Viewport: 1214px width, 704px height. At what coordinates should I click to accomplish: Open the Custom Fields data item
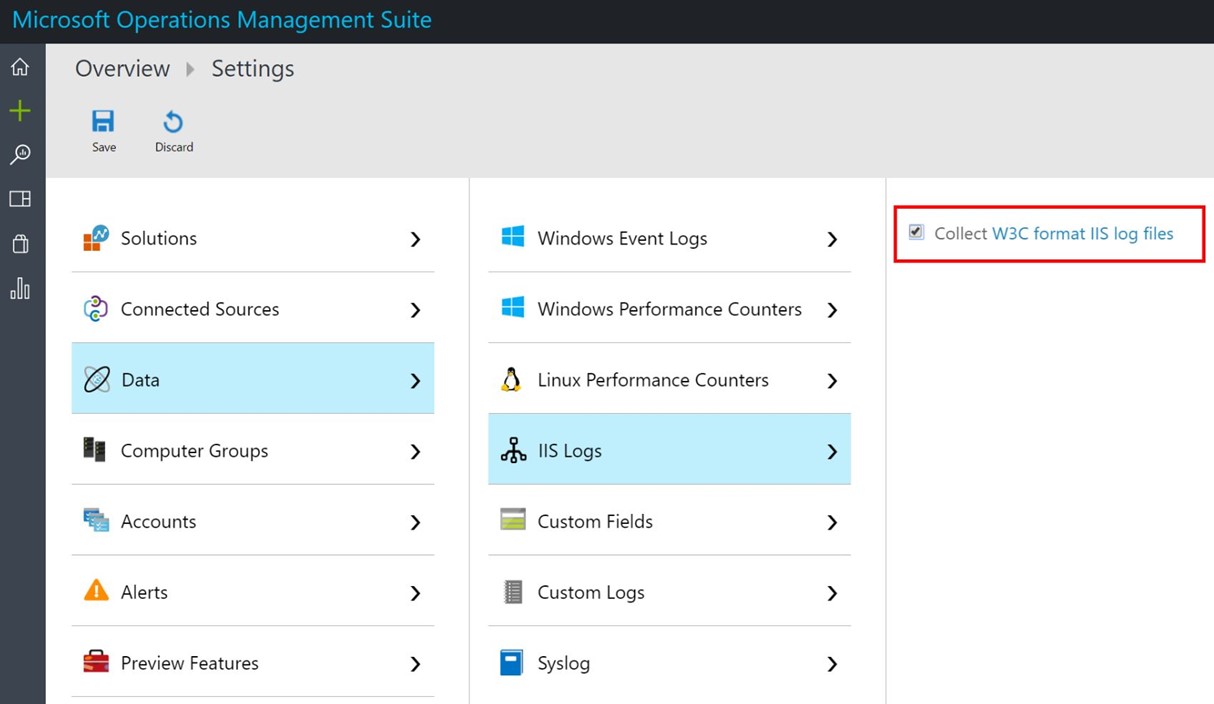tap(669, 521)
